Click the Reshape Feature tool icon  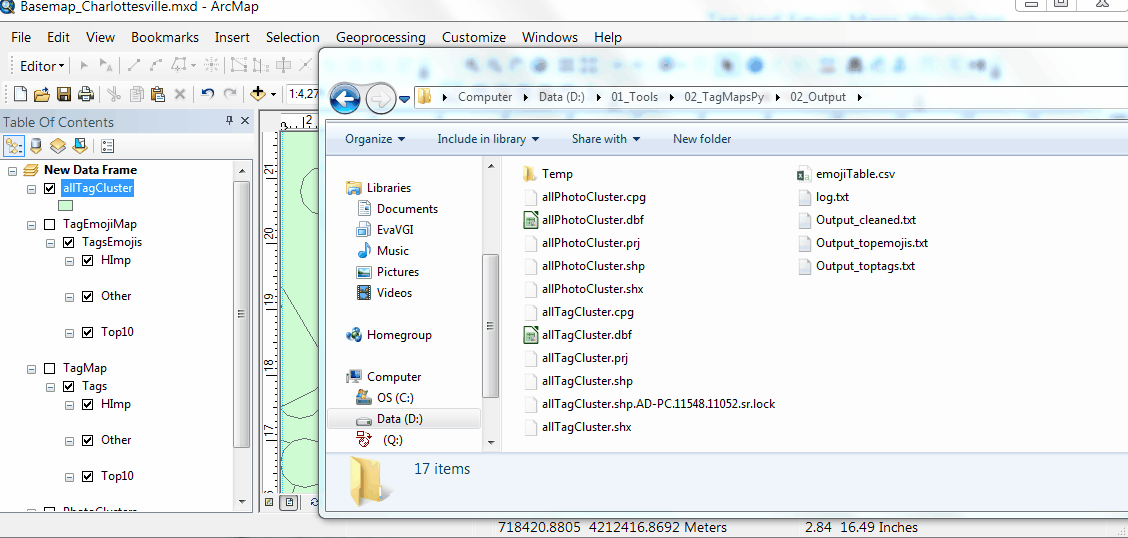pos(260,65)
